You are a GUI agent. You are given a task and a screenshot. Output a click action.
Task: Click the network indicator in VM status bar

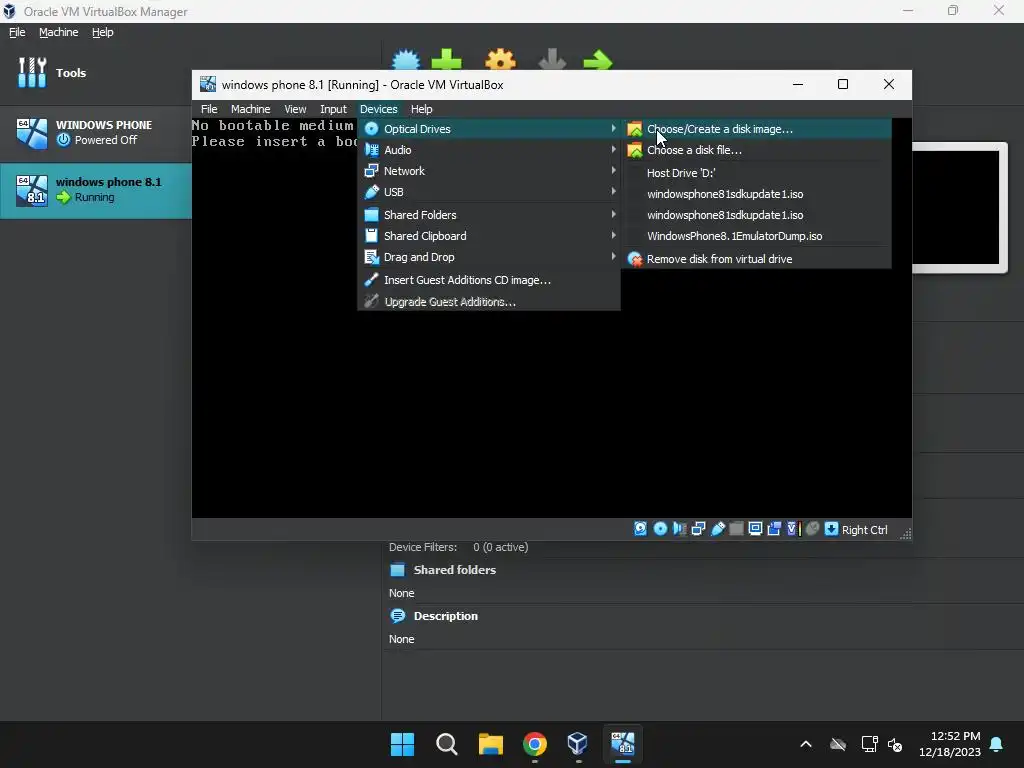click(x=698, y=529)
